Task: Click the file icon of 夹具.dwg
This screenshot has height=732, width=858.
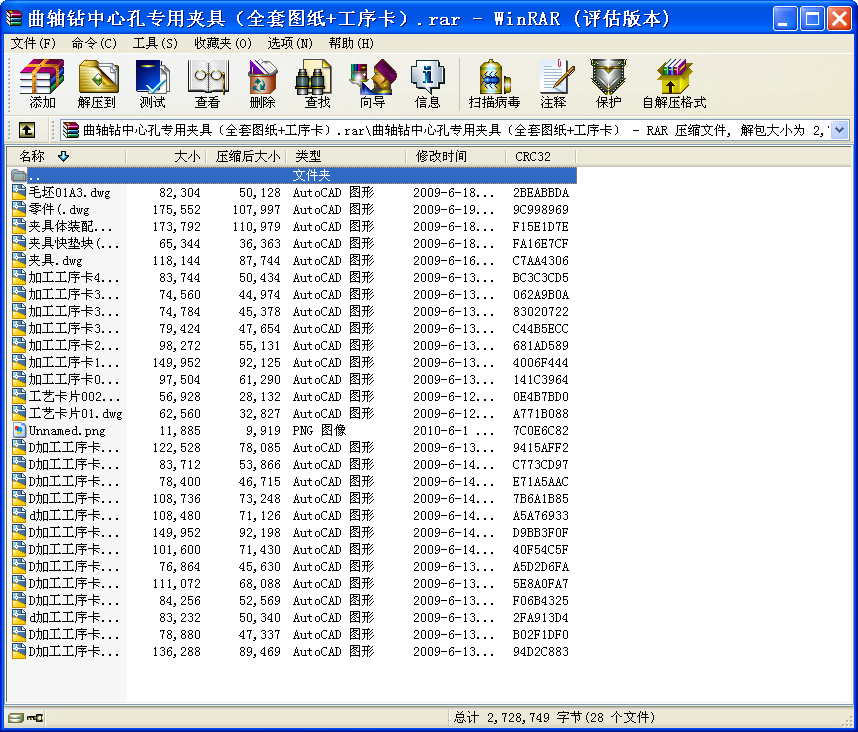Action: [19, 260]
